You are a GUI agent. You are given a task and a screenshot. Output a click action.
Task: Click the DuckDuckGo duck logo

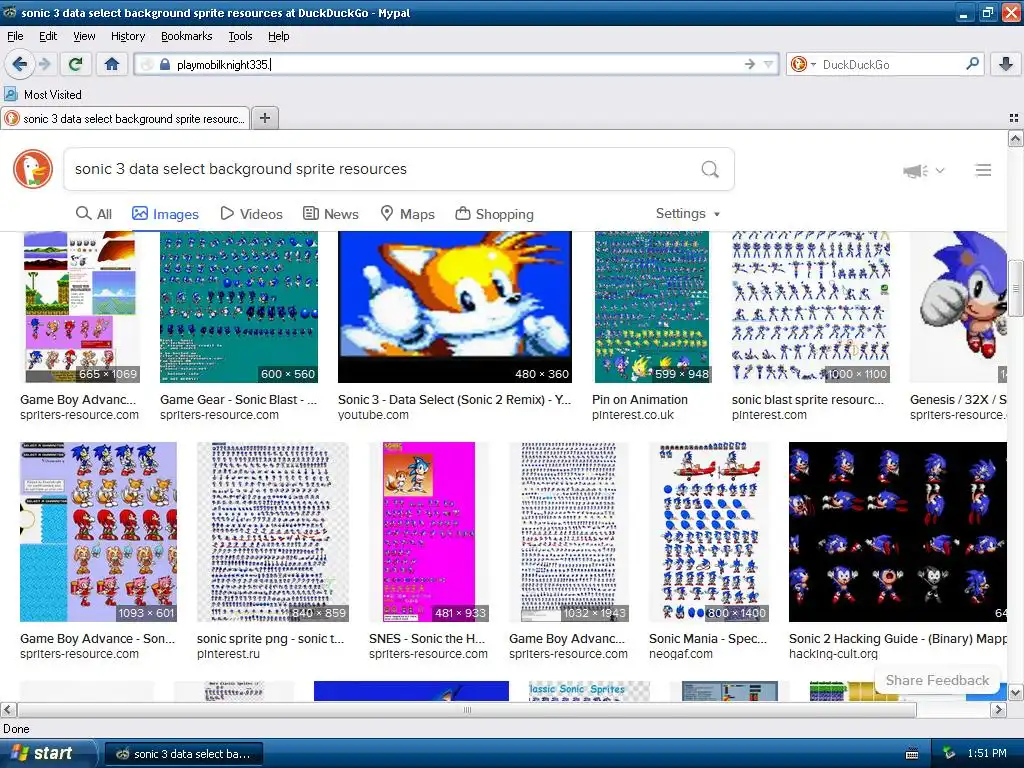coord(33,169)
